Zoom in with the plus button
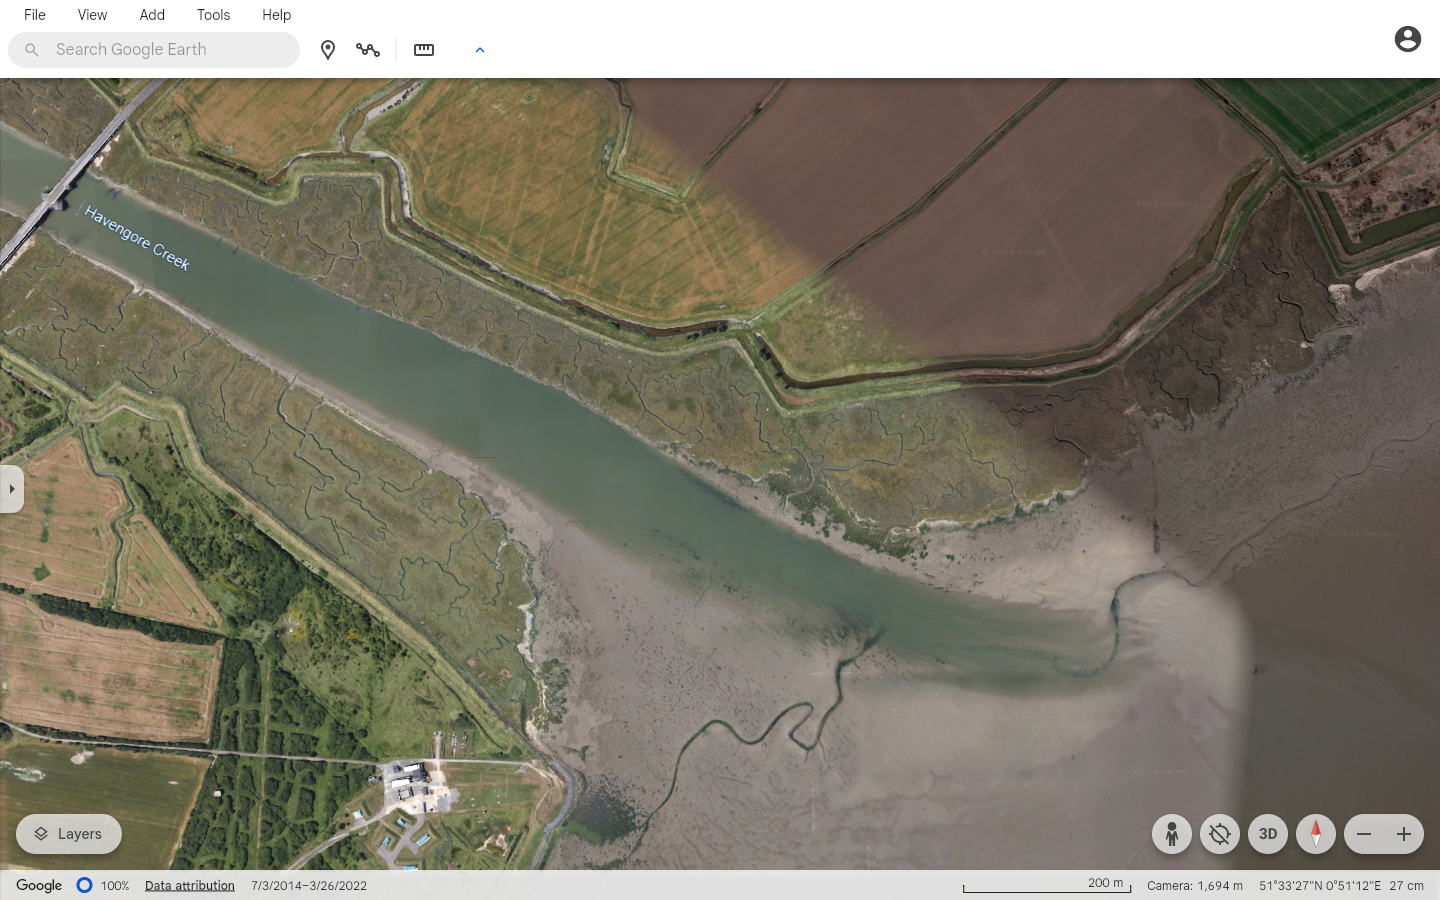 click(x=1404, y=834)
